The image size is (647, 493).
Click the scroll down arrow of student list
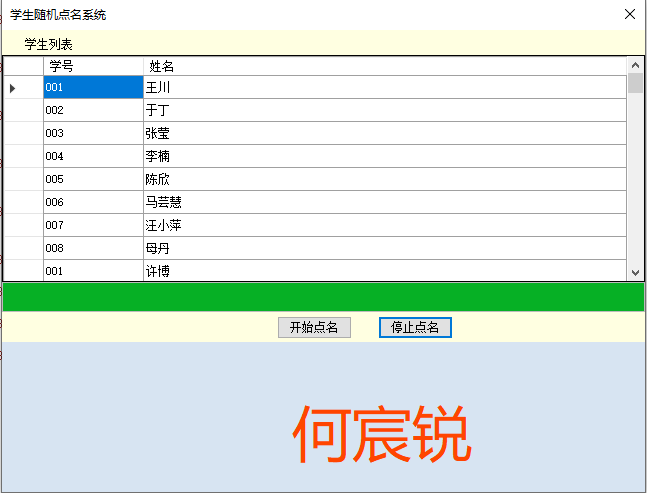coord(635,273)
